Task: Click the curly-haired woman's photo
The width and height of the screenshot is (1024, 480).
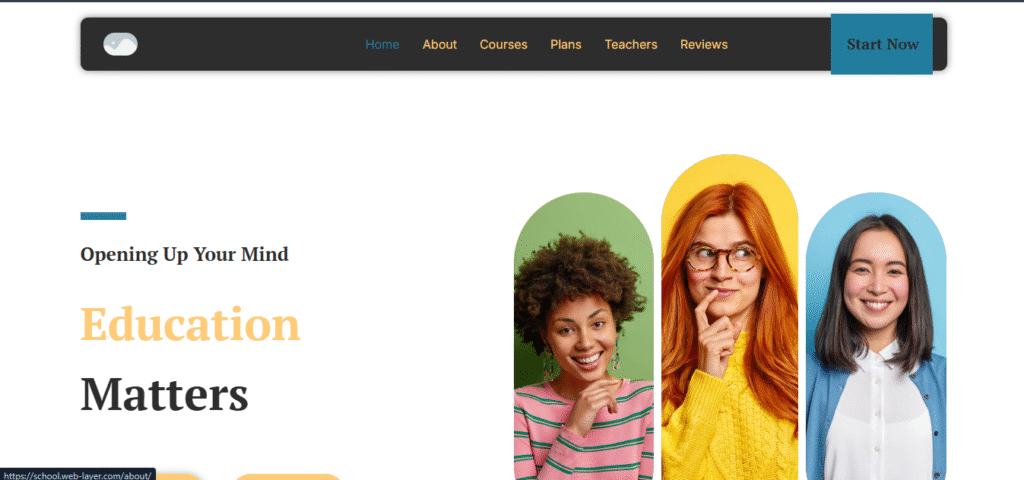Action: point(583,336)
